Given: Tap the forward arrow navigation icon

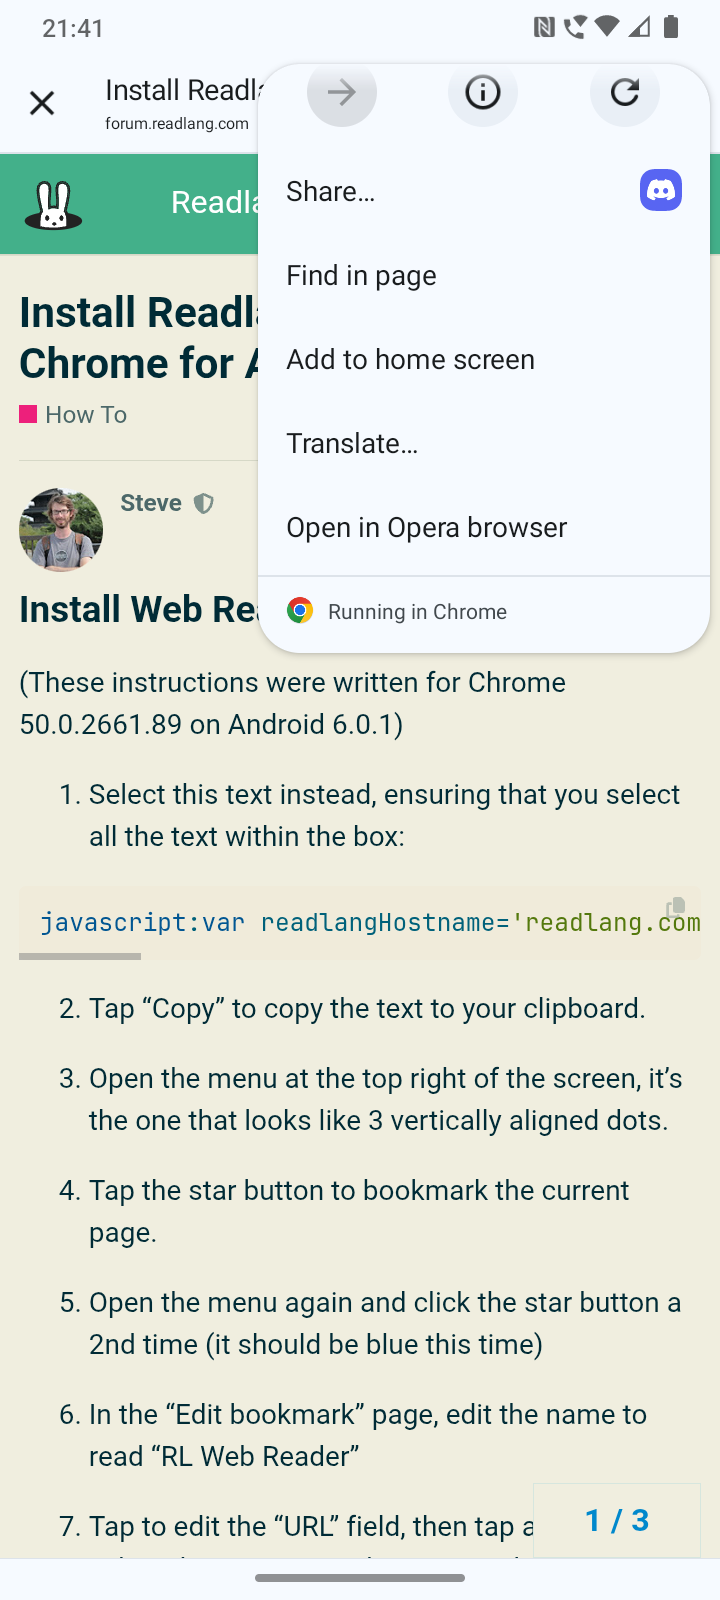Looking at the screenshot, I should point(341,93).
